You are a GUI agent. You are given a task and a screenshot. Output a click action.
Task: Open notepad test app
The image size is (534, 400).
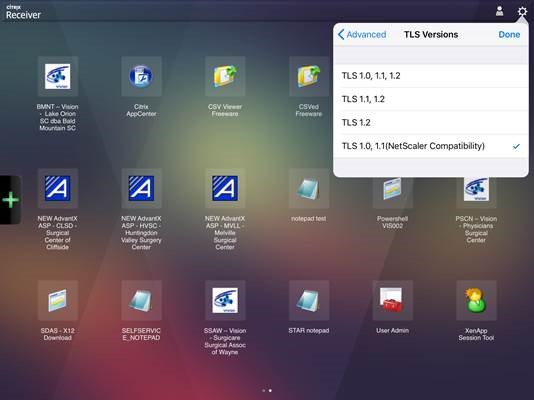(x=309, y=188)
